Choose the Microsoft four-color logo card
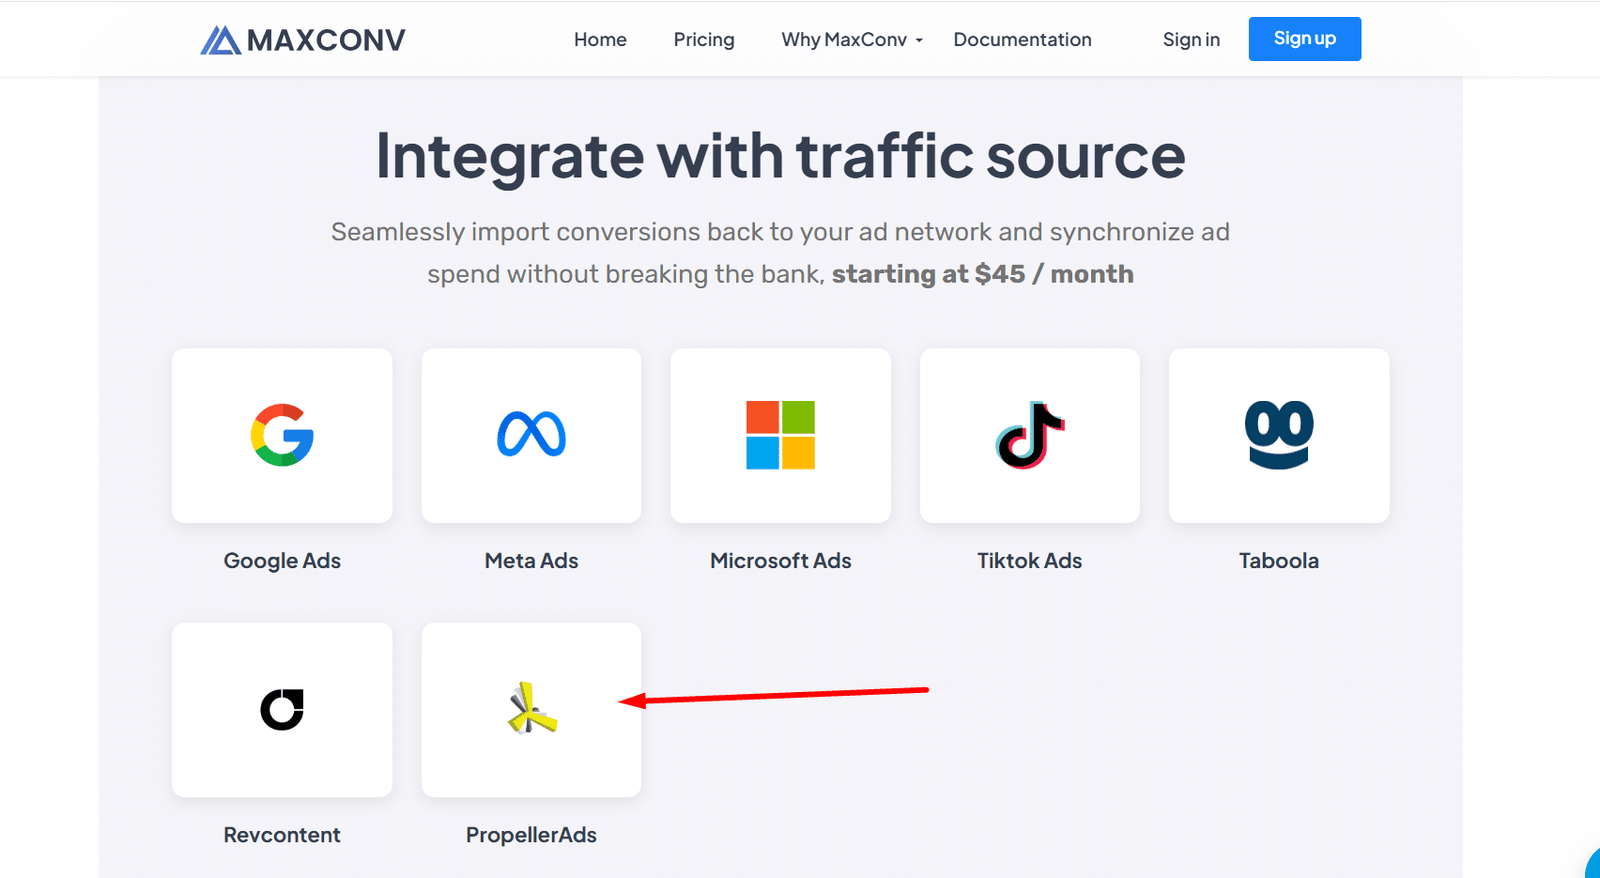The height and width of the screenshot is (878, 1600). (780, 435)
